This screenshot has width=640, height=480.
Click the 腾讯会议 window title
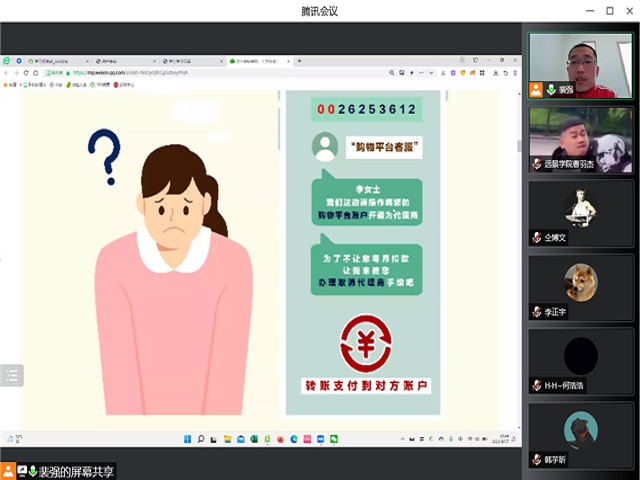pos(320,11)
